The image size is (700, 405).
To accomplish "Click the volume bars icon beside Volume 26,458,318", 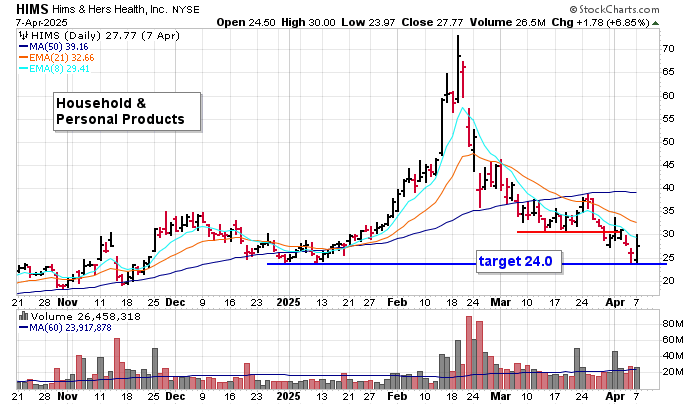I will [x=23, y=316].
